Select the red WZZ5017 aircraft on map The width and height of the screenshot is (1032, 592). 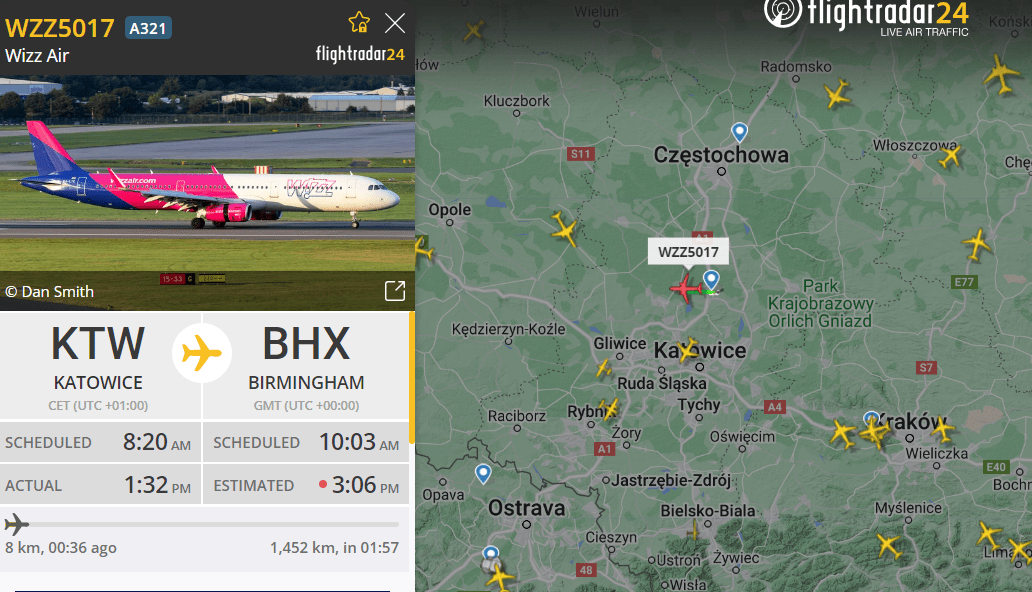(x=686, y=288)
